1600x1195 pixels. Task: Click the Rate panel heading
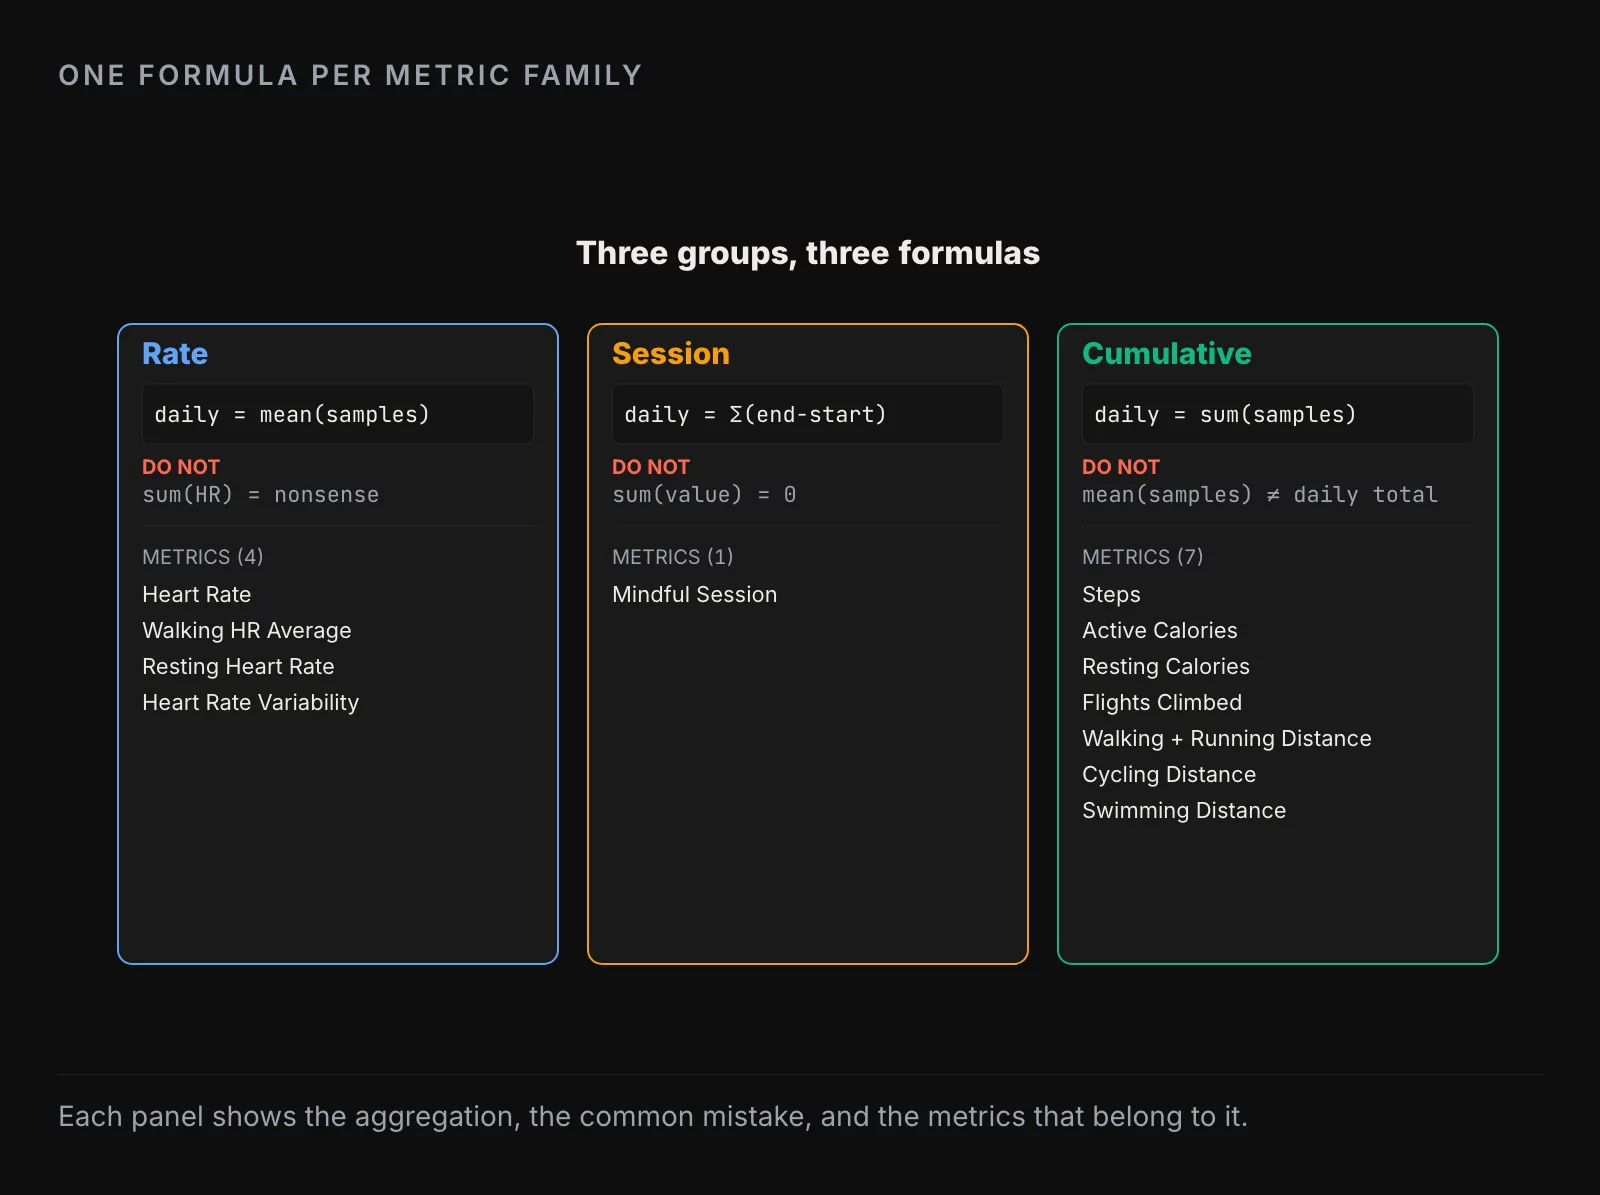point(175,353)
